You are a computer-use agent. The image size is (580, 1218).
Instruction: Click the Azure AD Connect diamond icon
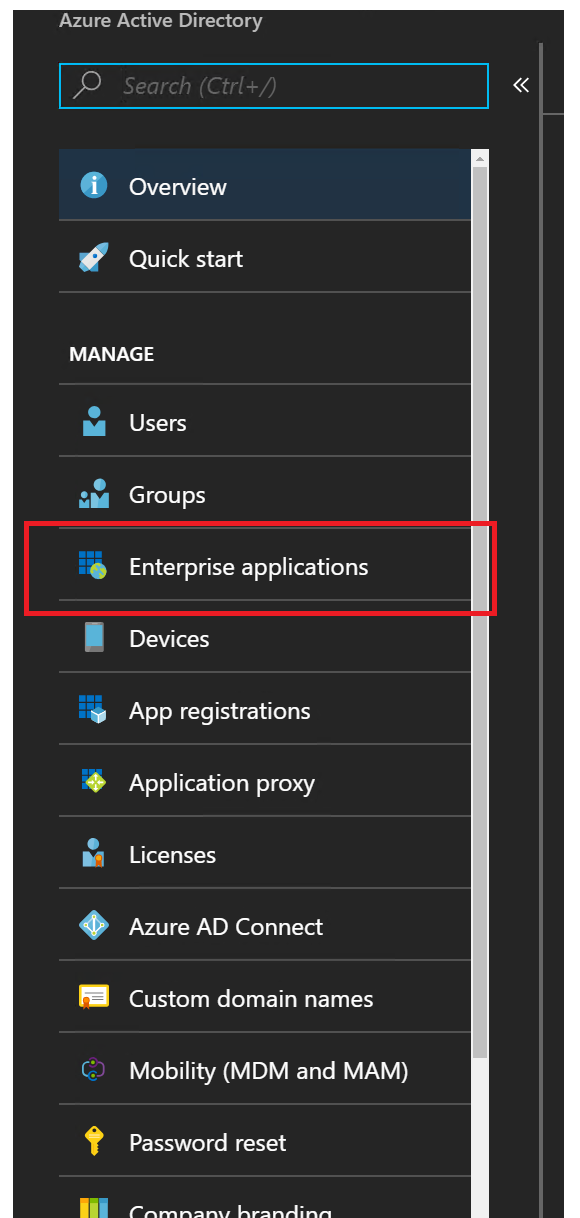(94, 926)
